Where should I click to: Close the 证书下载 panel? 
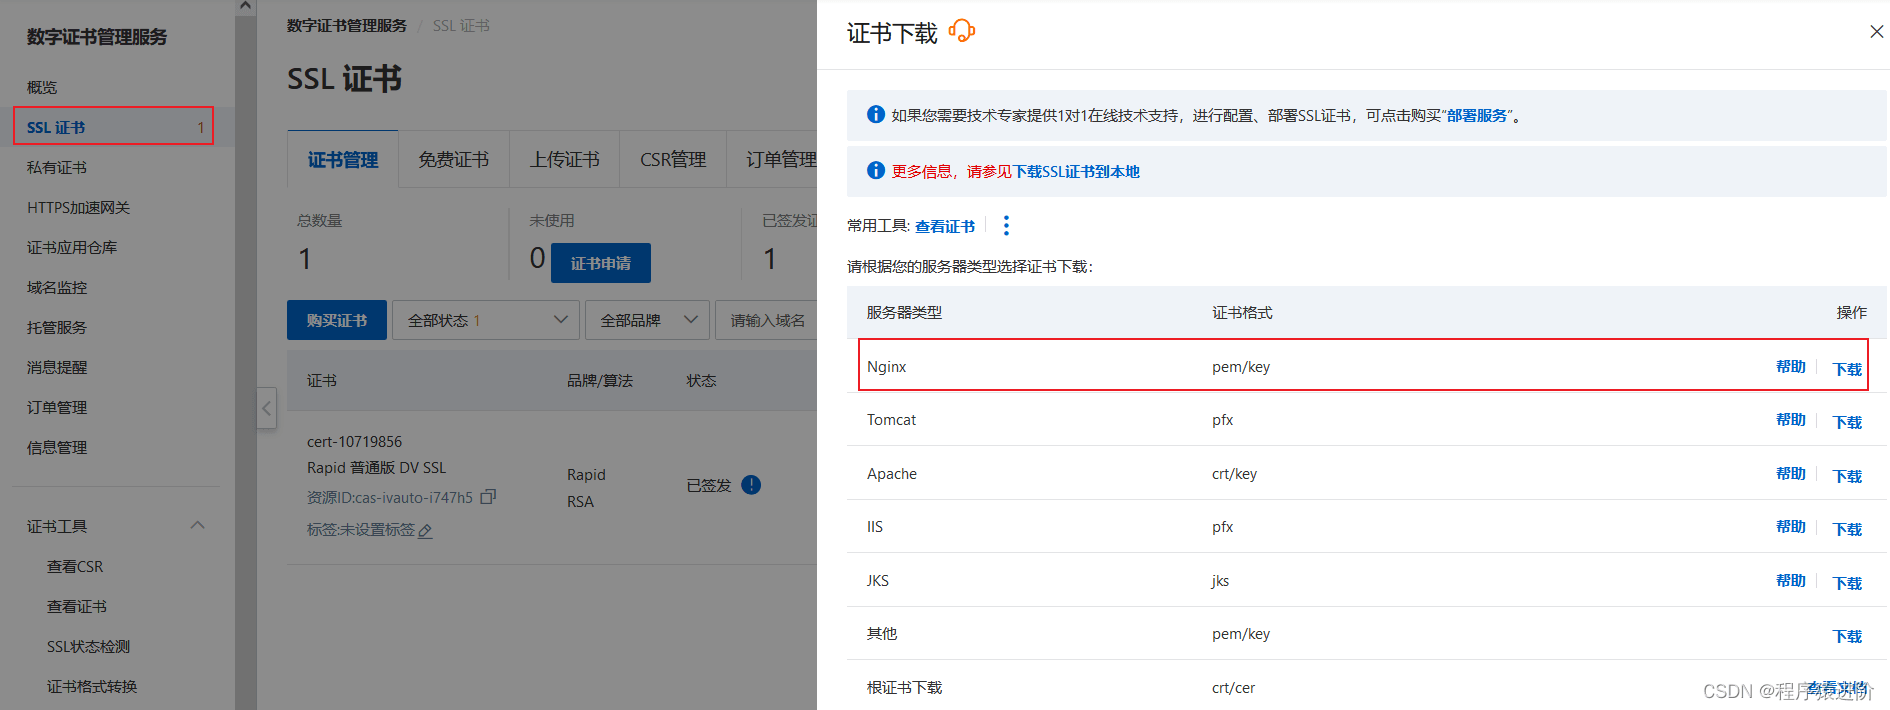tap(1876, 32)
